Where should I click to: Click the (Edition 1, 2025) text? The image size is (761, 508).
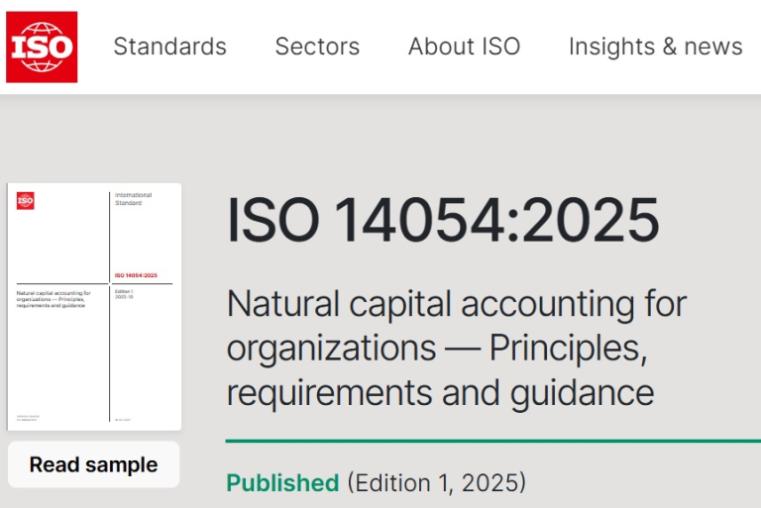tap(436, 483)
